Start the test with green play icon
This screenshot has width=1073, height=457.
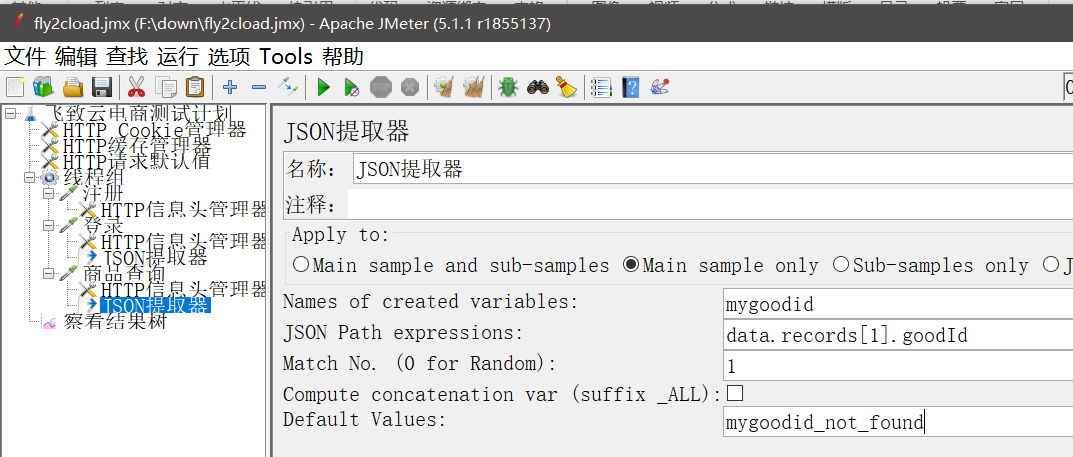(324, 87)
